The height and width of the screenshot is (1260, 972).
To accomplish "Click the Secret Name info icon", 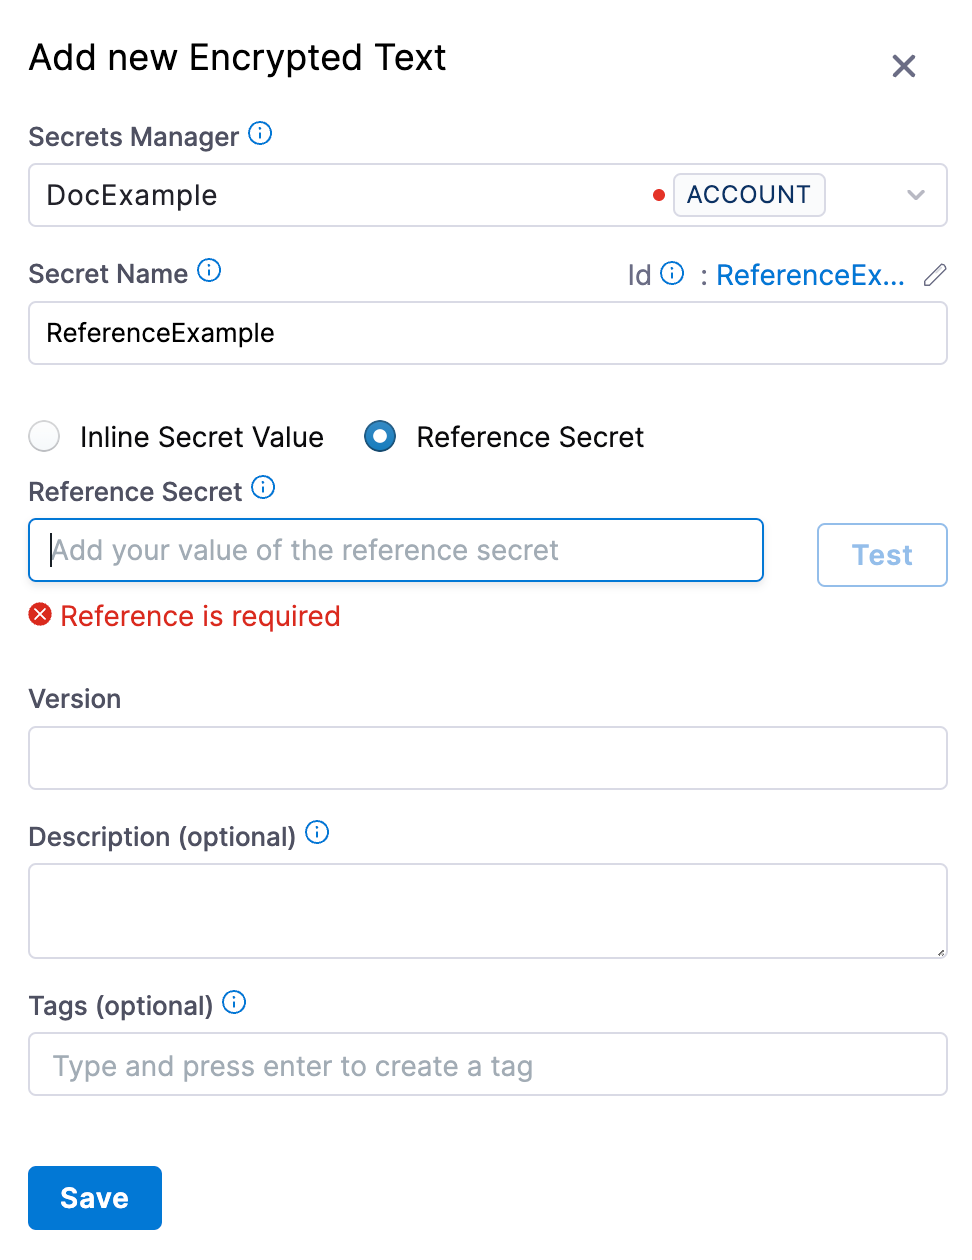I will click(209, 271).
